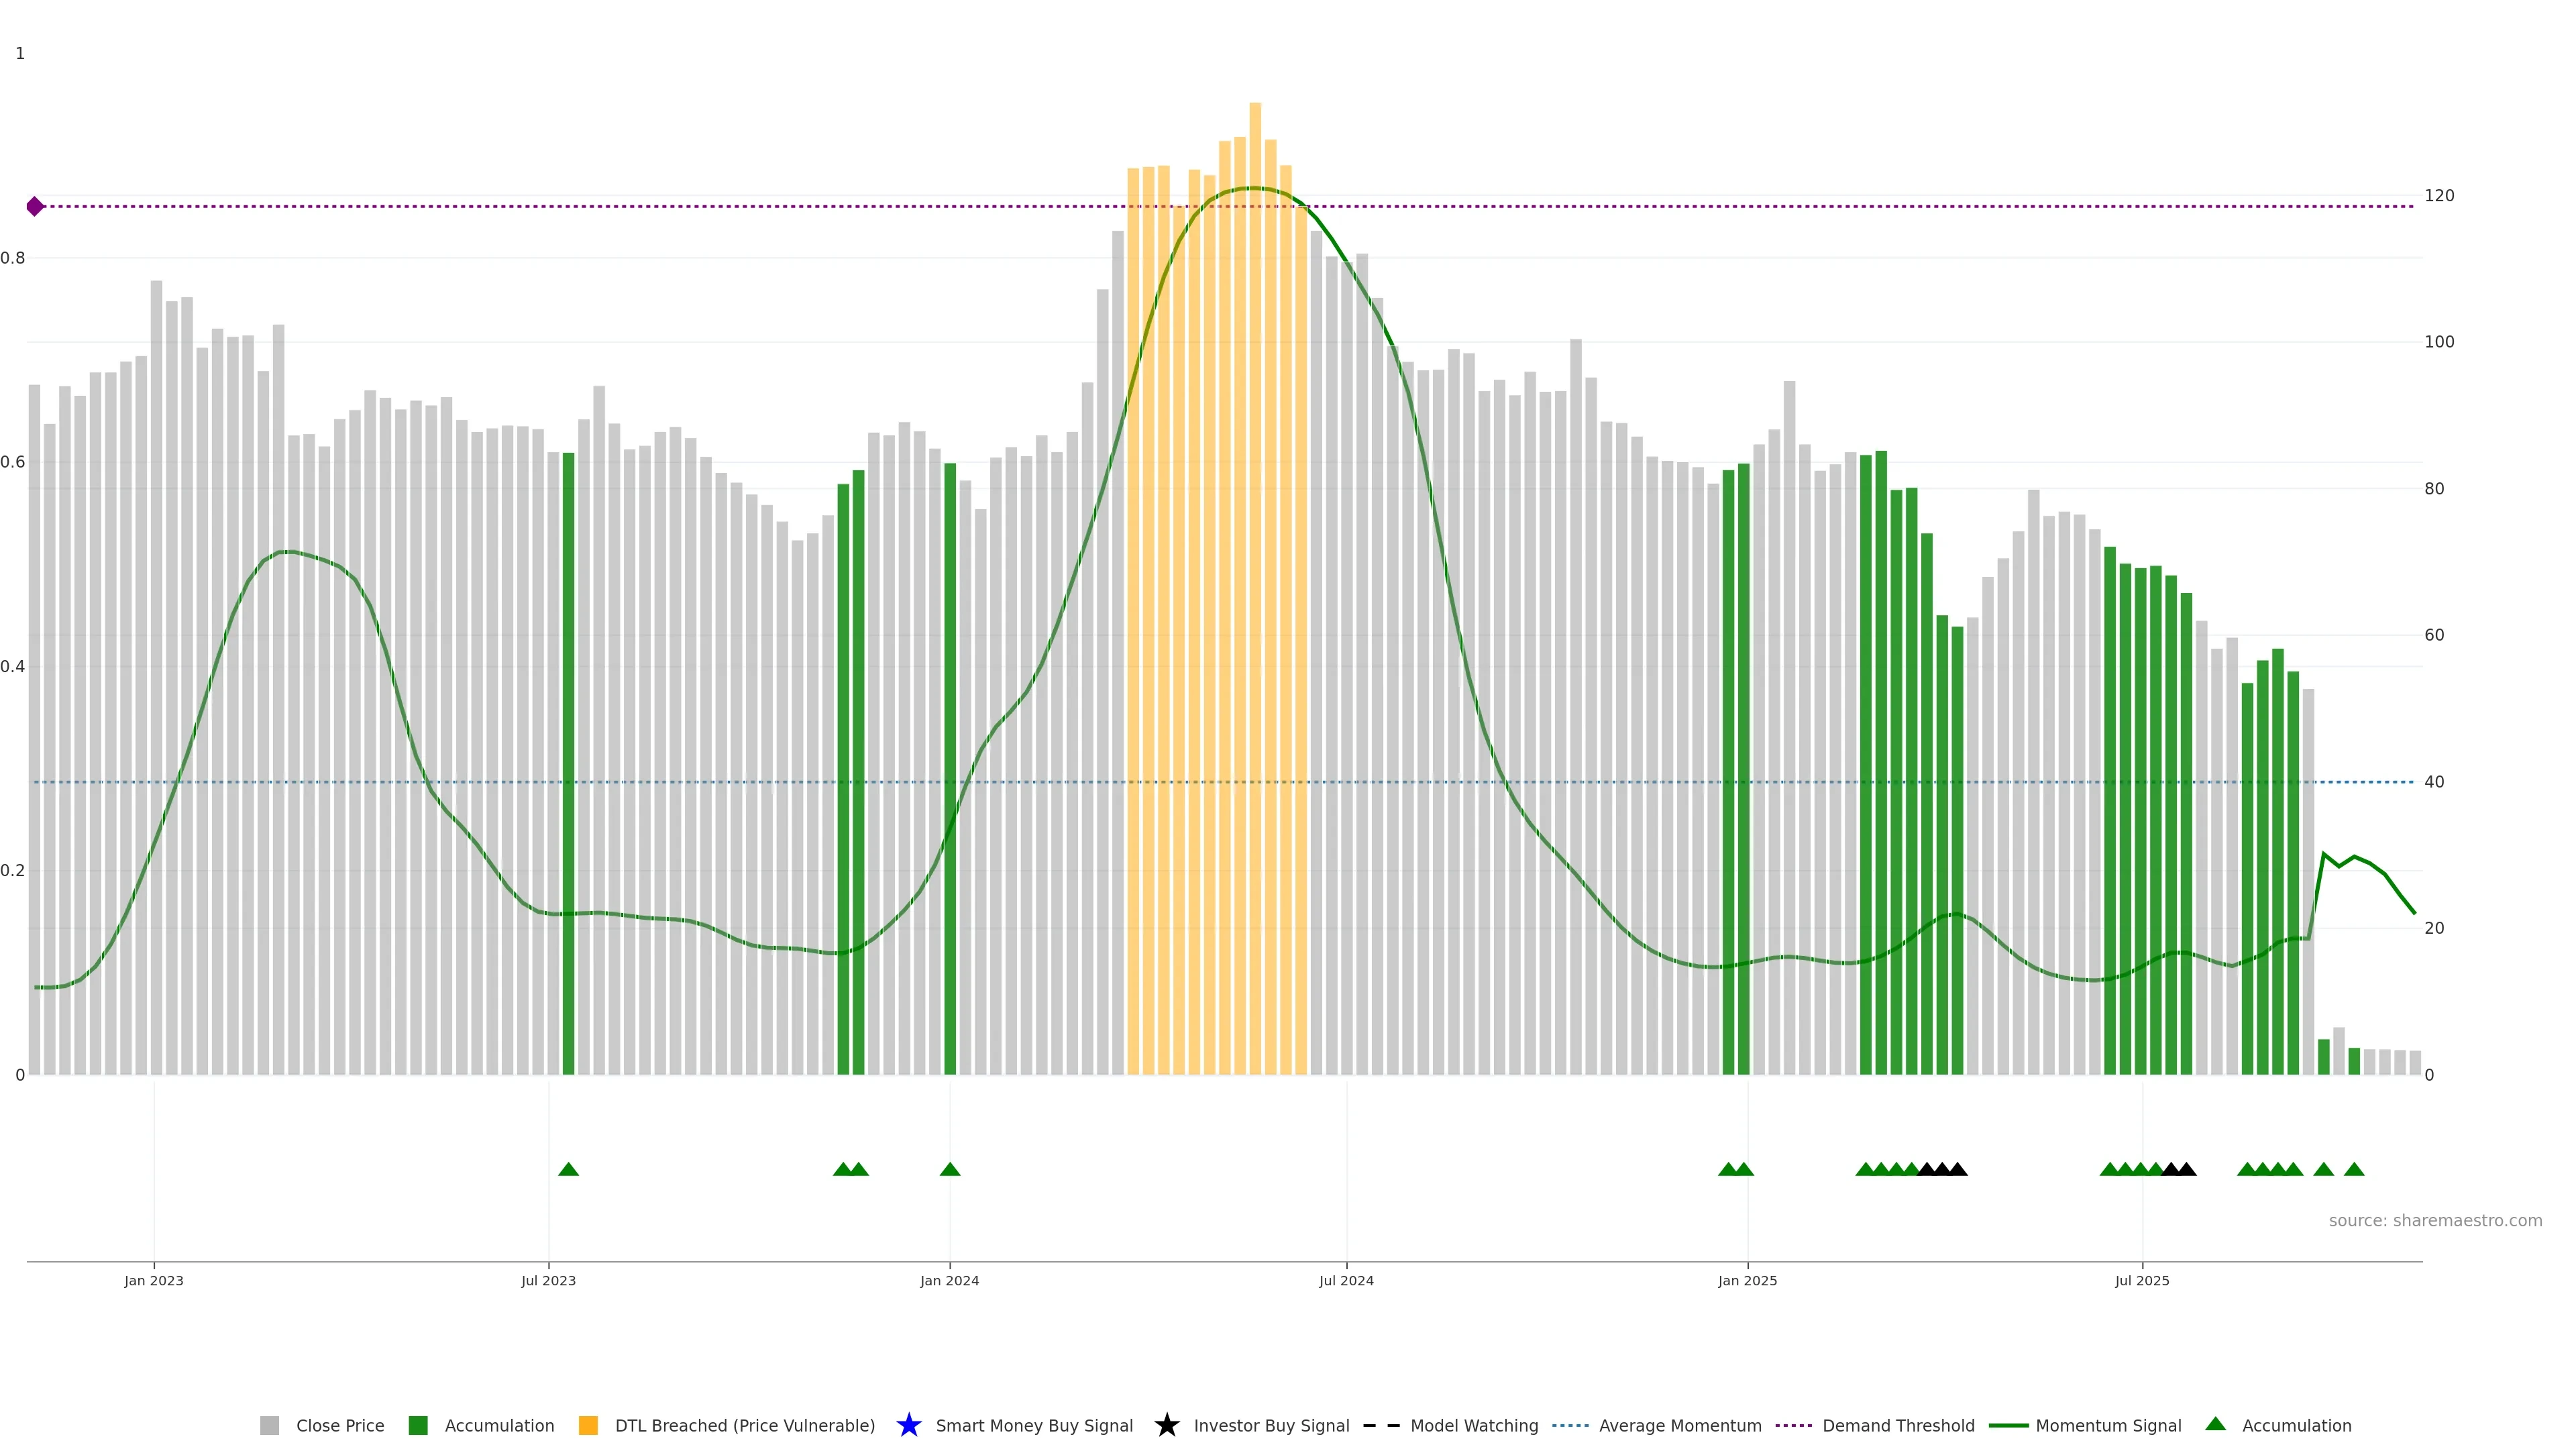This screenshot has height=1449, width=2576.
Task: Toggle the Momentum Signal legend entry
Action: (2108, 1425)
